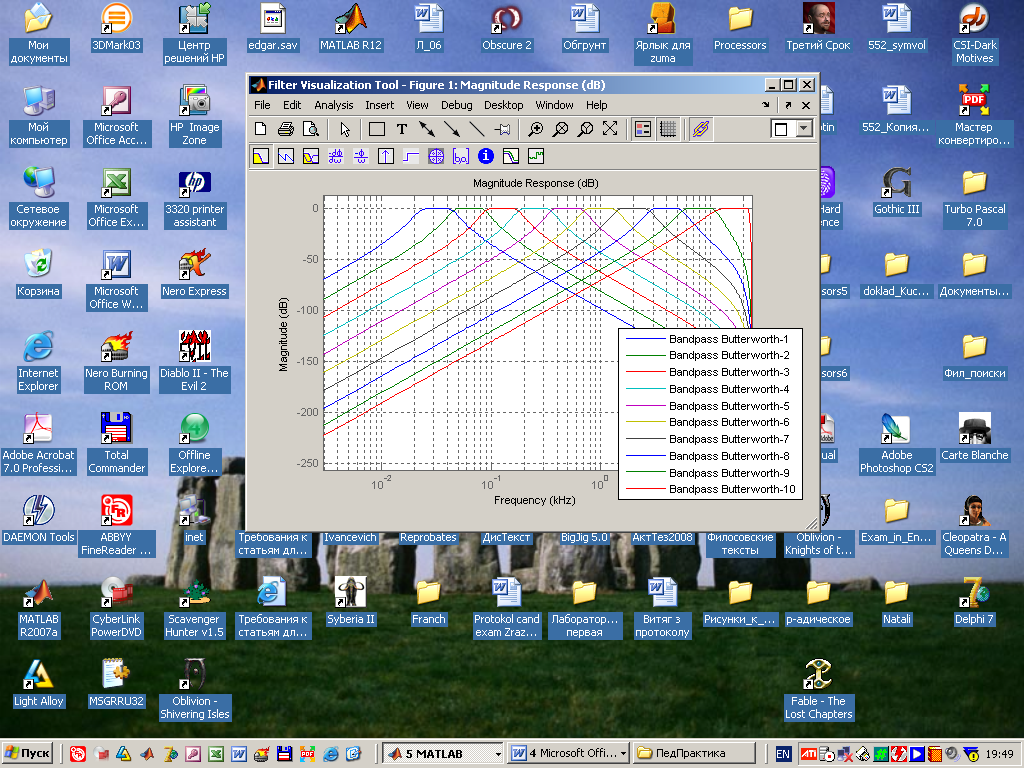Show Round-off Noise Power Spectrum analysis
The height and width of the screenshot is (768, 1024).
[536, 157]
